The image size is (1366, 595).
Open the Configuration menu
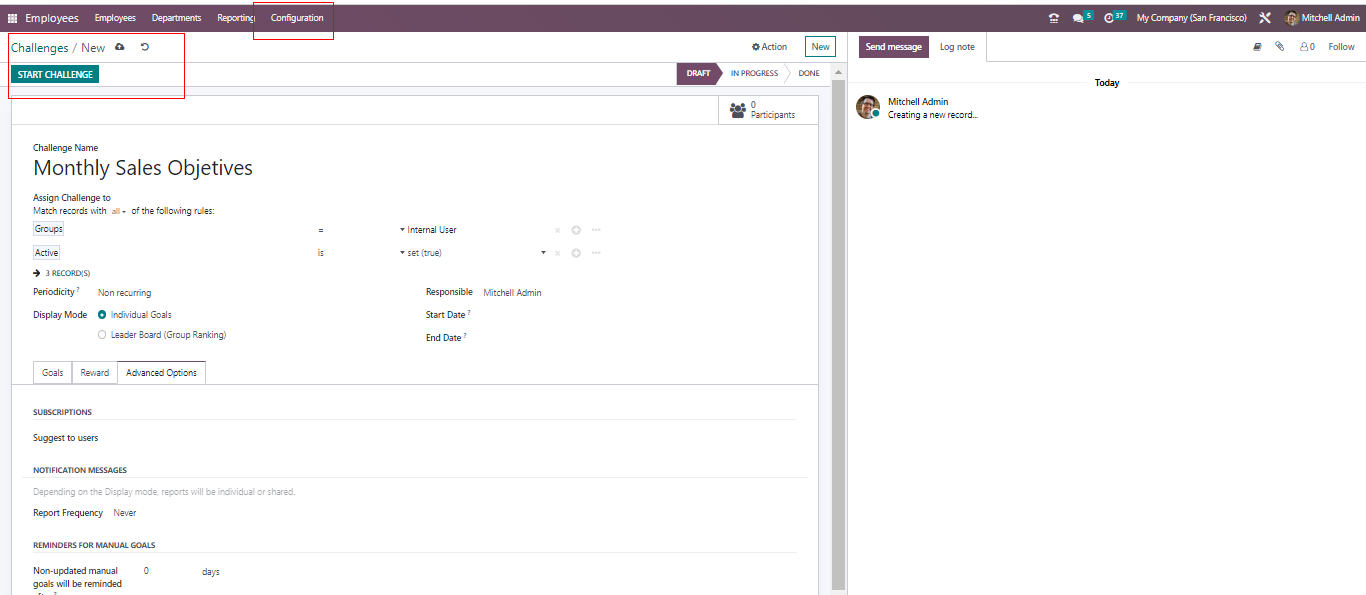[297, 18]
